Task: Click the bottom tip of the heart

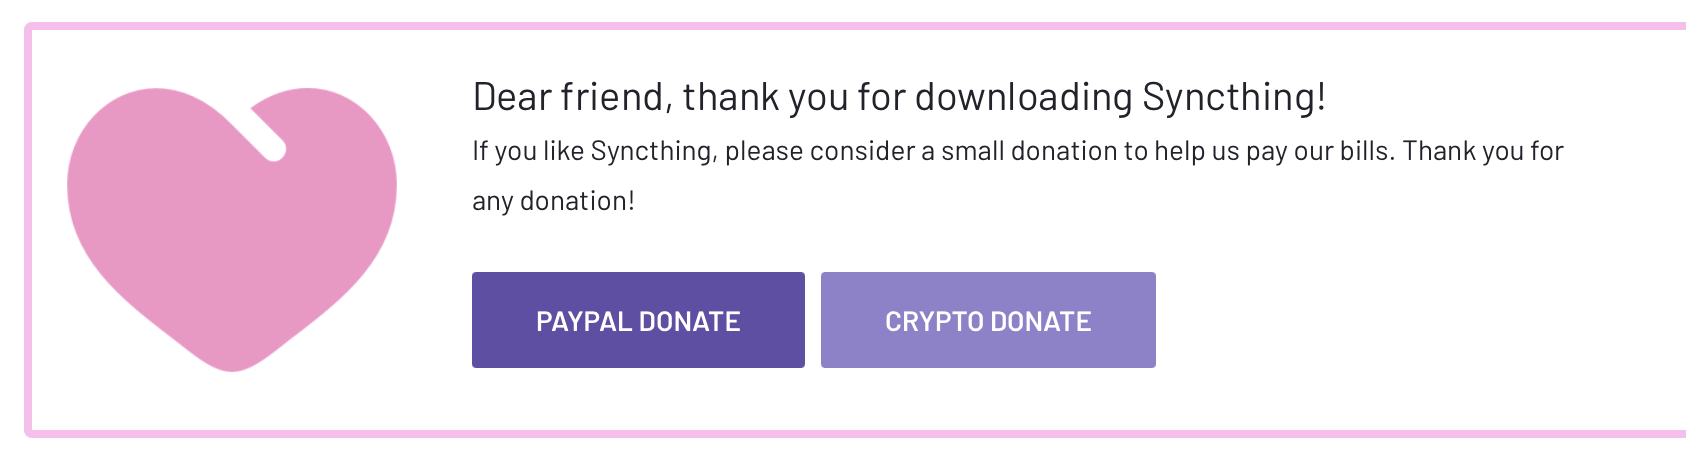Action: [232, 366]
